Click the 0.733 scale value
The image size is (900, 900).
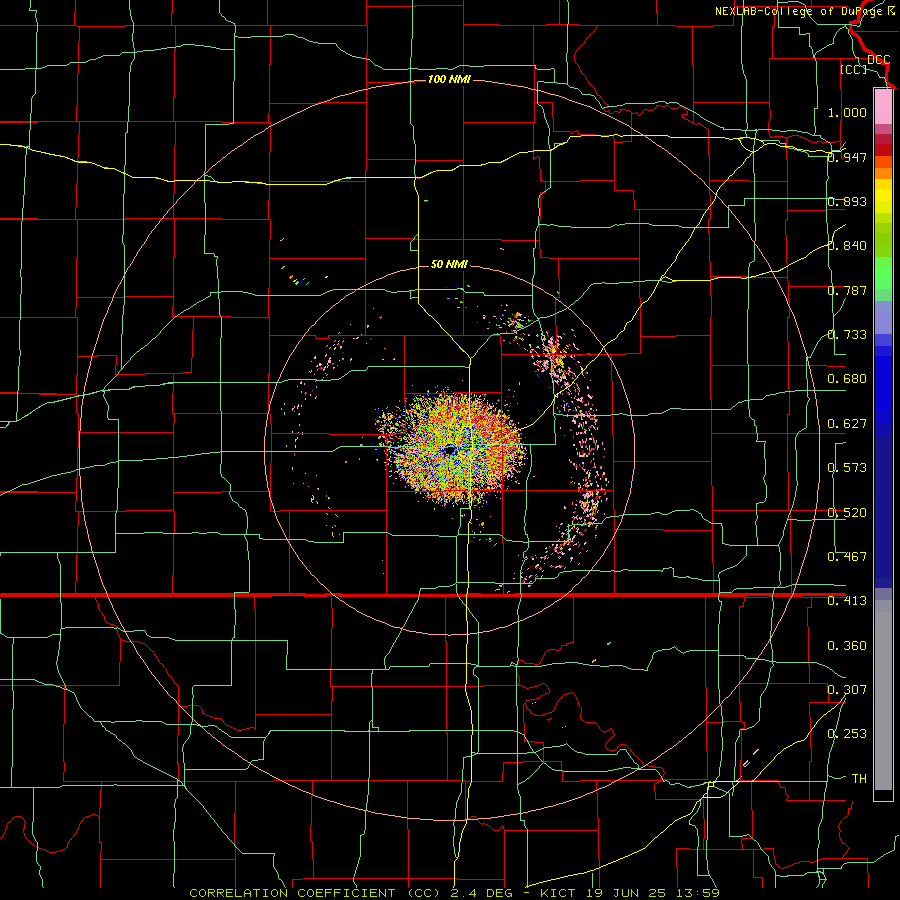coord(847,335)
